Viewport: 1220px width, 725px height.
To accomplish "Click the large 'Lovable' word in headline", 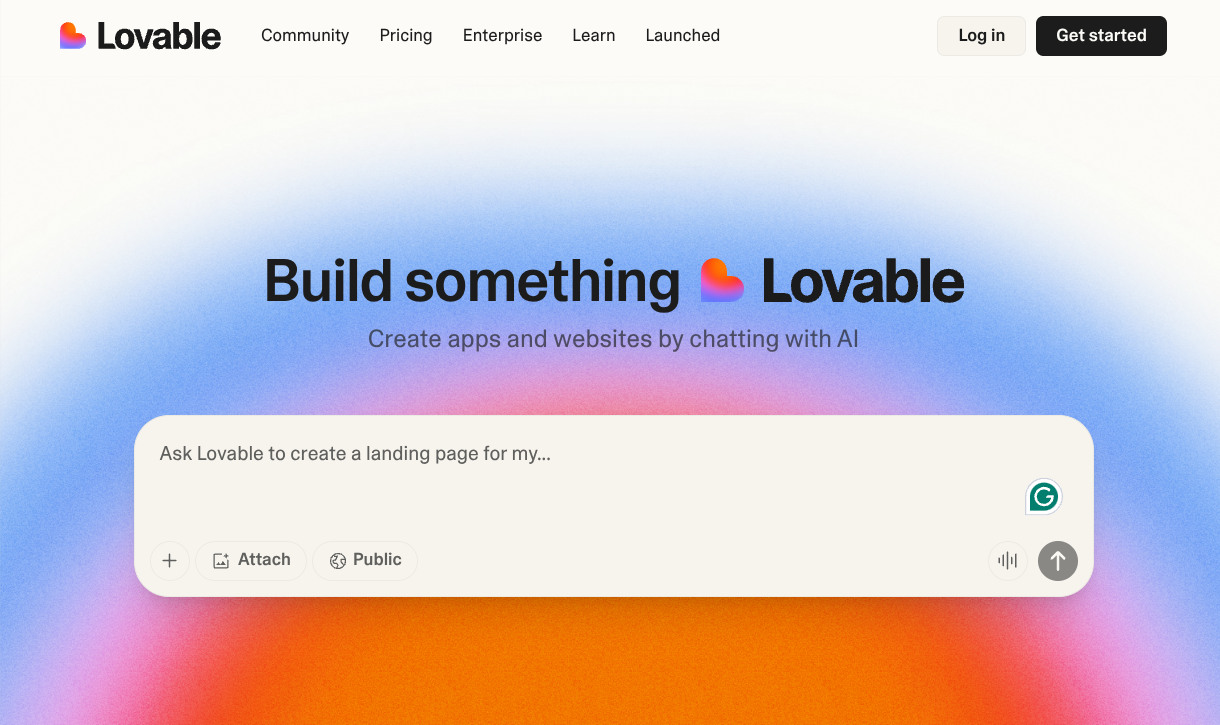I will tap(862, 281).
